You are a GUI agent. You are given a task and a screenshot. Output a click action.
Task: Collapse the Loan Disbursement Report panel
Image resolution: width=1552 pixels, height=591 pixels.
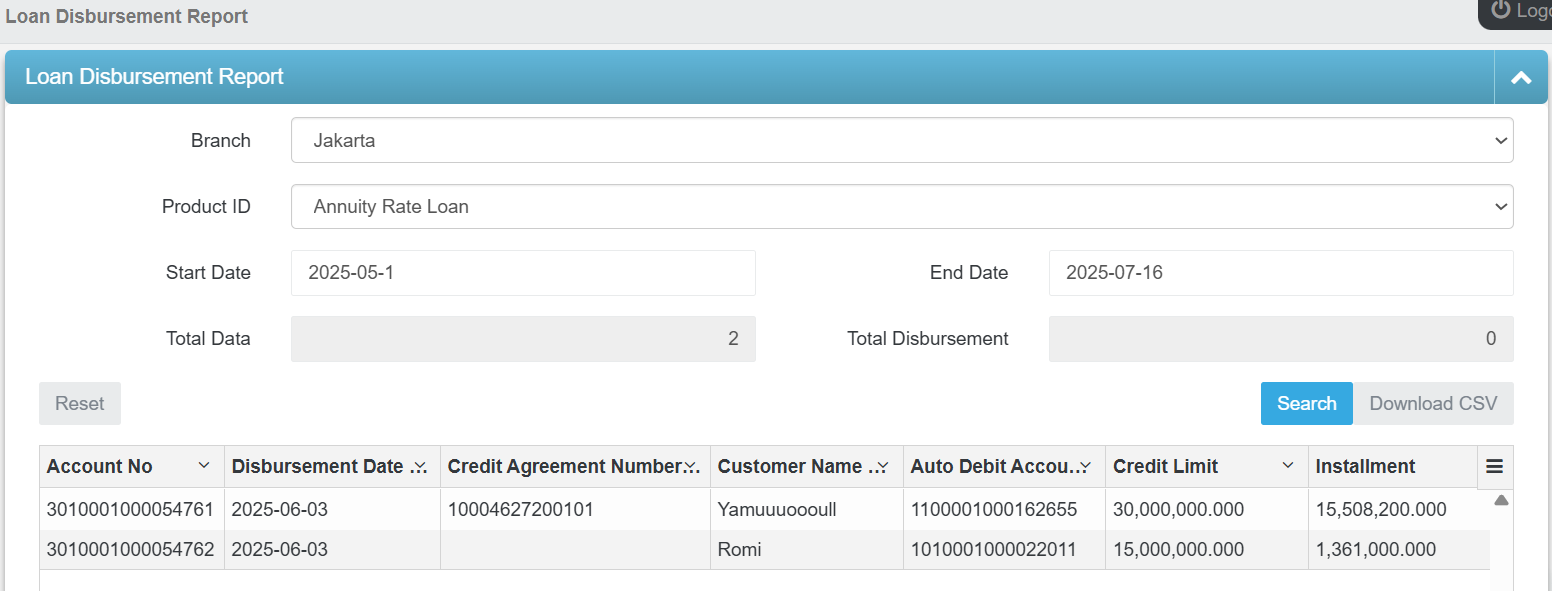1521,76
